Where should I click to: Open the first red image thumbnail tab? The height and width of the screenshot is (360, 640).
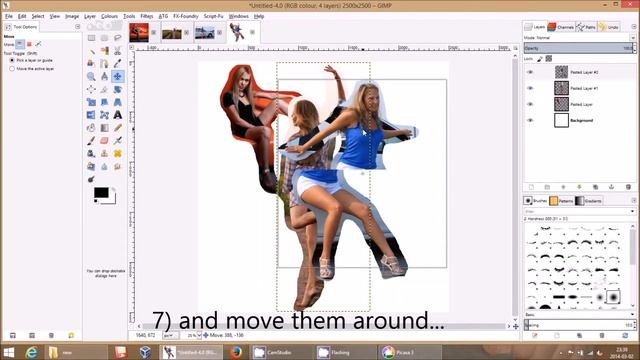pyautogui.click(x=139, y=33)
